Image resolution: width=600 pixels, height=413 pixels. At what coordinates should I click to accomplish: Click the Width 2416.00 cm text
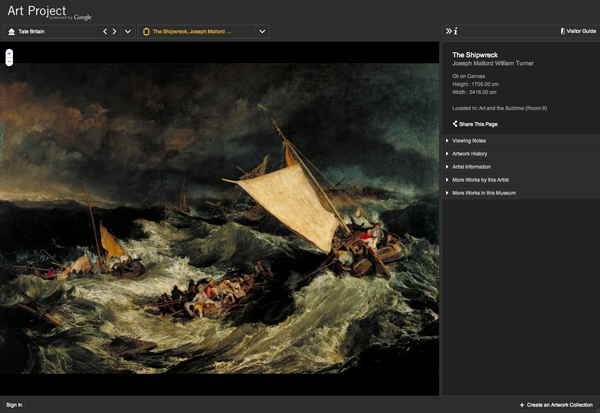(474, 92)
